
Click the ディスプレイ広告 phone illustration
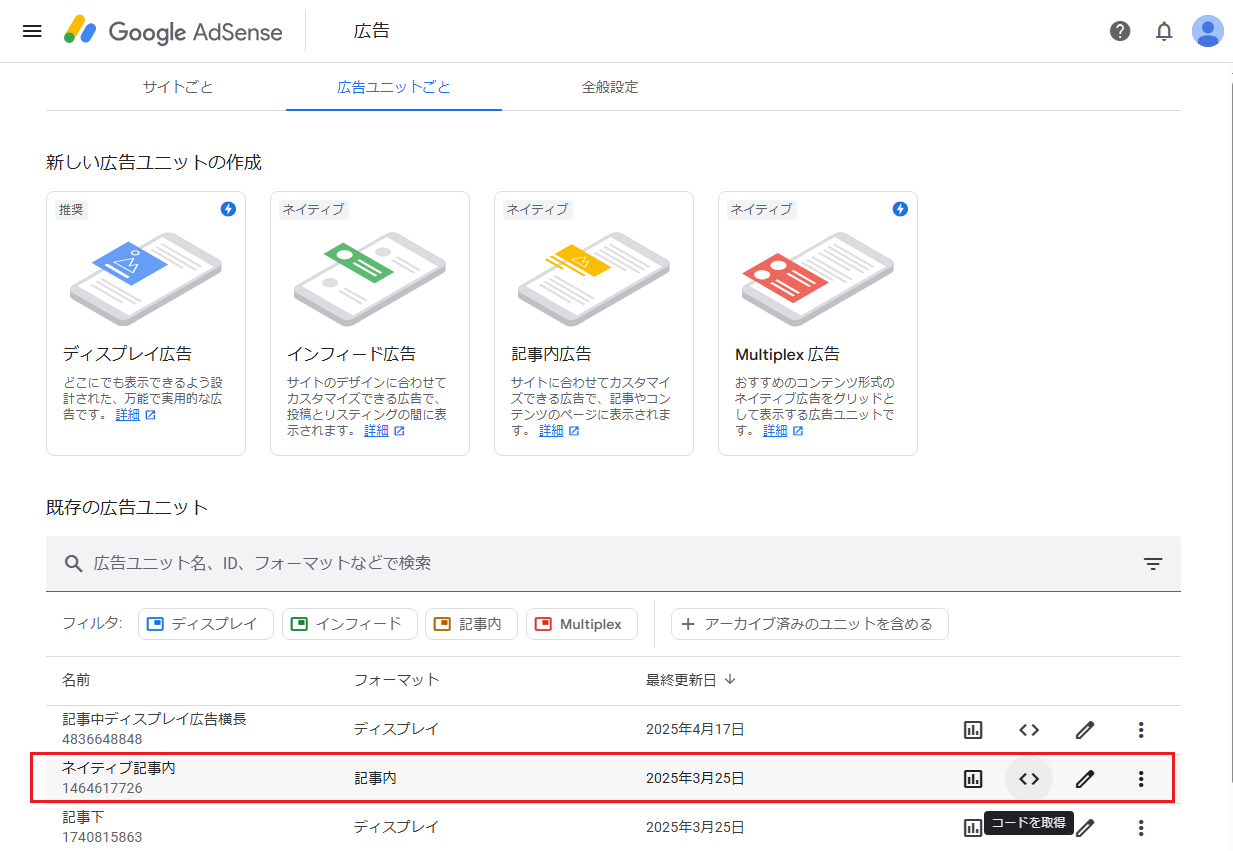pyautogui.click(x=146, y=277)
